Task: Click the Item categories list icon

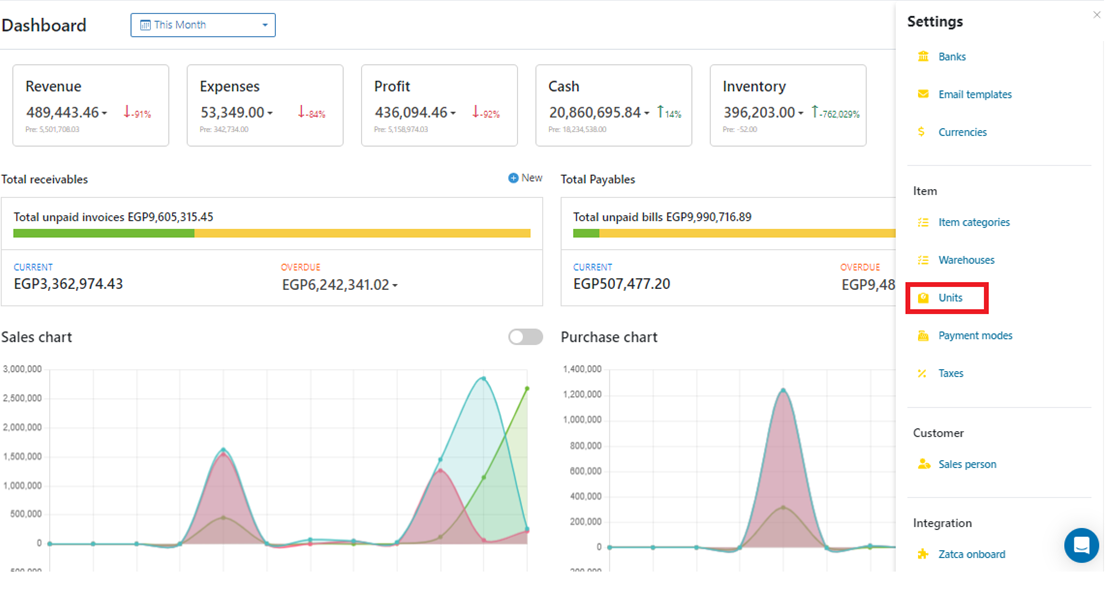Action: point(922,223)
